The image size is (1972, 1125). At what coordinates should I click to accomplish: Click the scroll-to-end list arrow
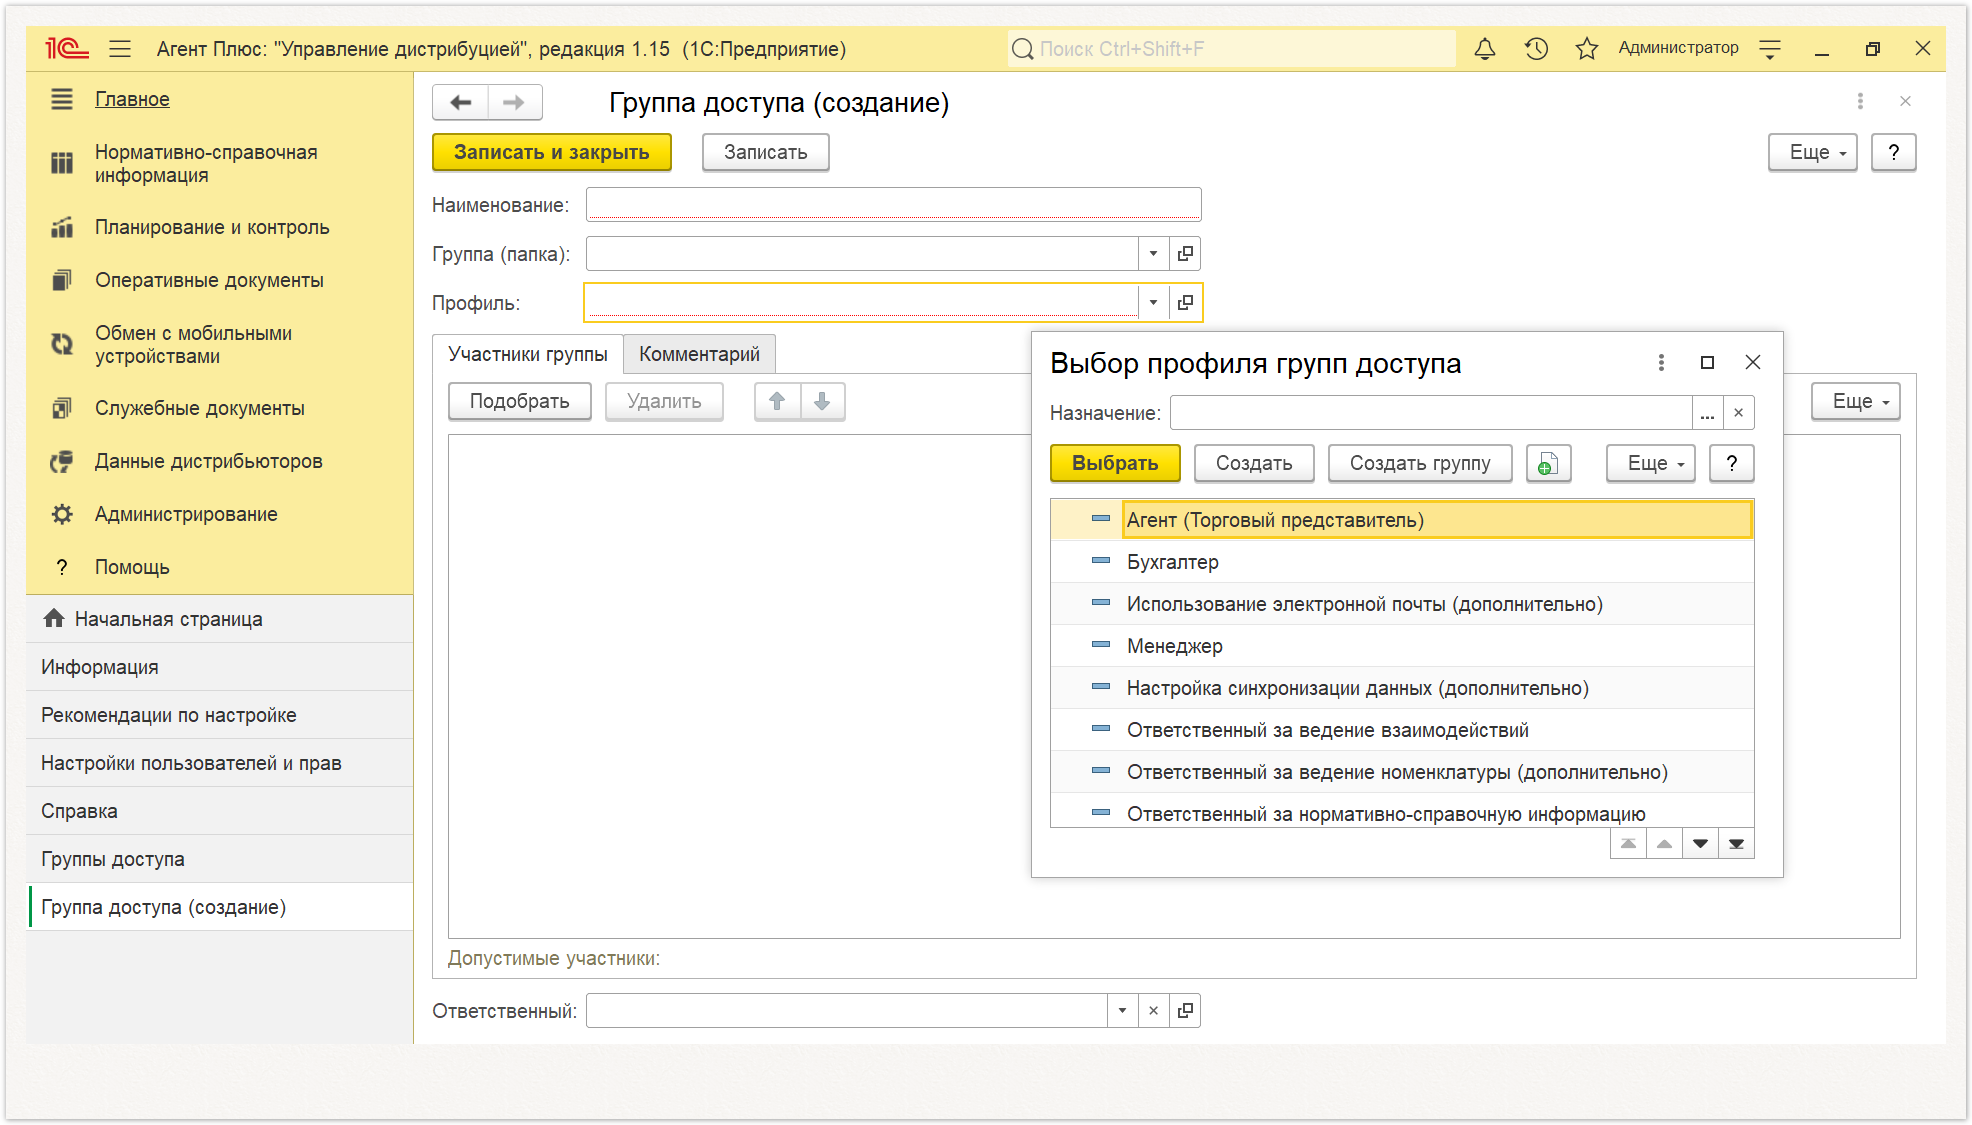(x=1736, y=844)
